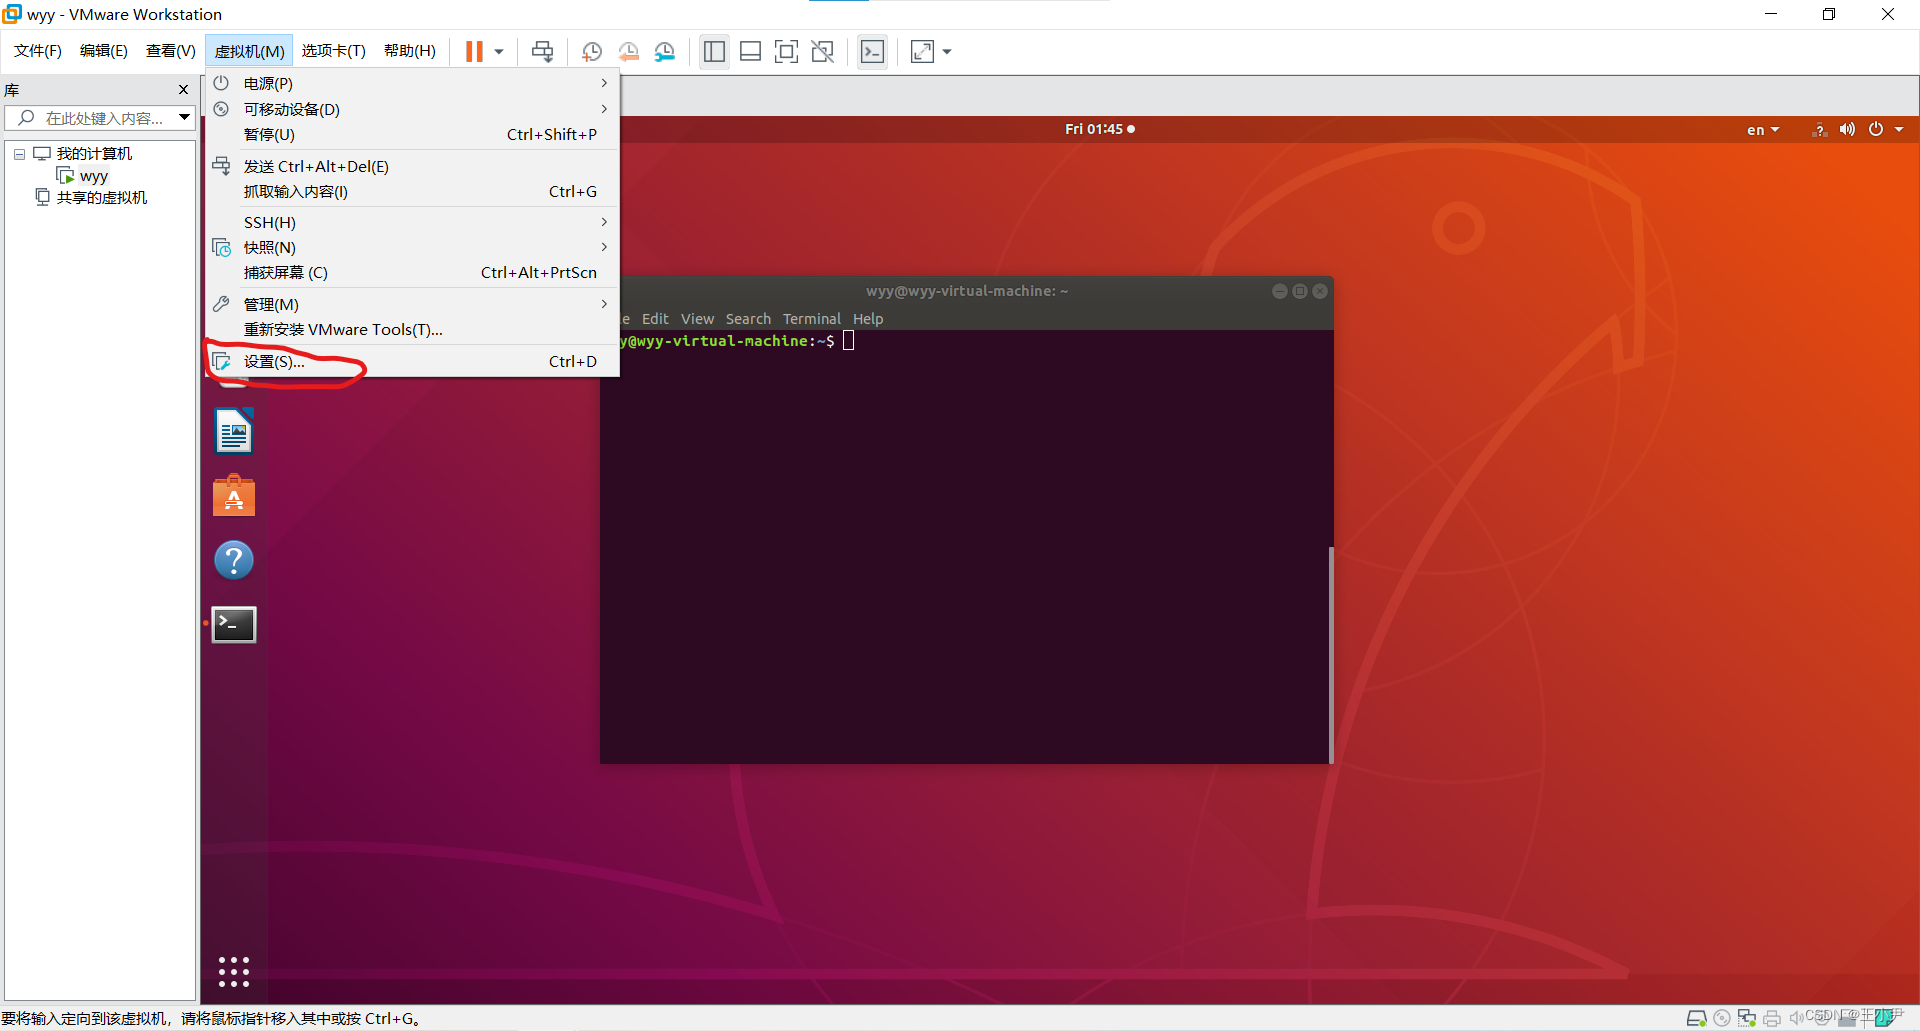Viewport: 1920px width, 1031px height.
Task: Toggle the library sidebar view icon
Action: [x=714, y=51]
